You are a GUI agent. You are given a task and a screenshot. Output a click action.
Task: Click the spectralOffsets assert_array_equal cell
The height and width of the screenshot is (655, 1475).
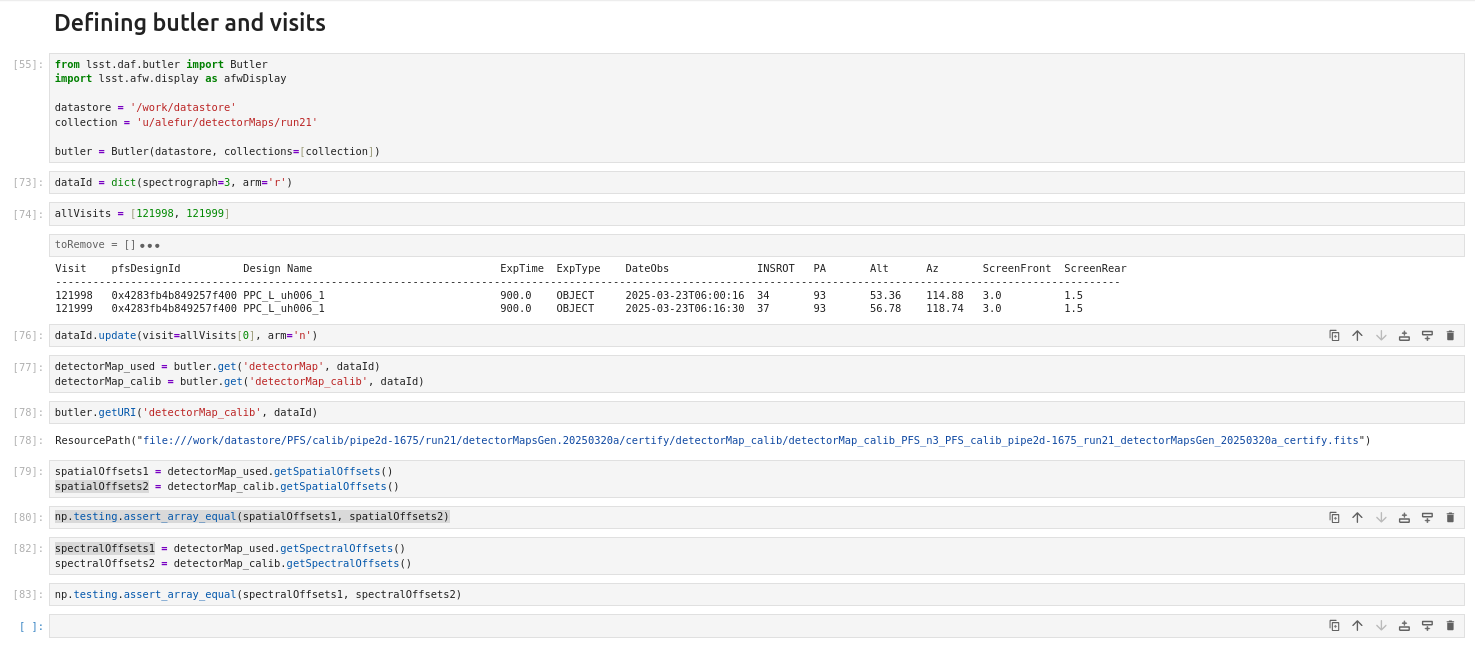click(x=700, y=595)
